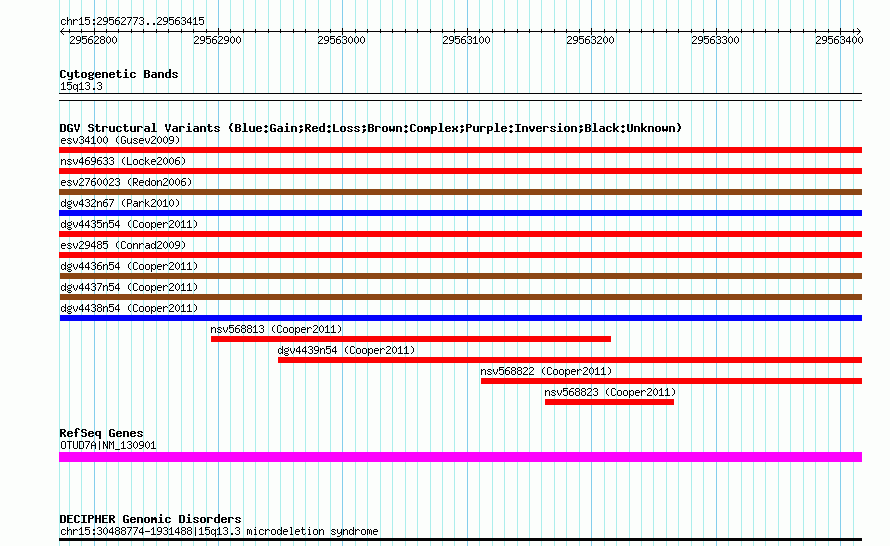Select the OTUD7A|NM_130901 gene label
The width and height of the screenshot is (890, 546).
[x=108, y=446]
